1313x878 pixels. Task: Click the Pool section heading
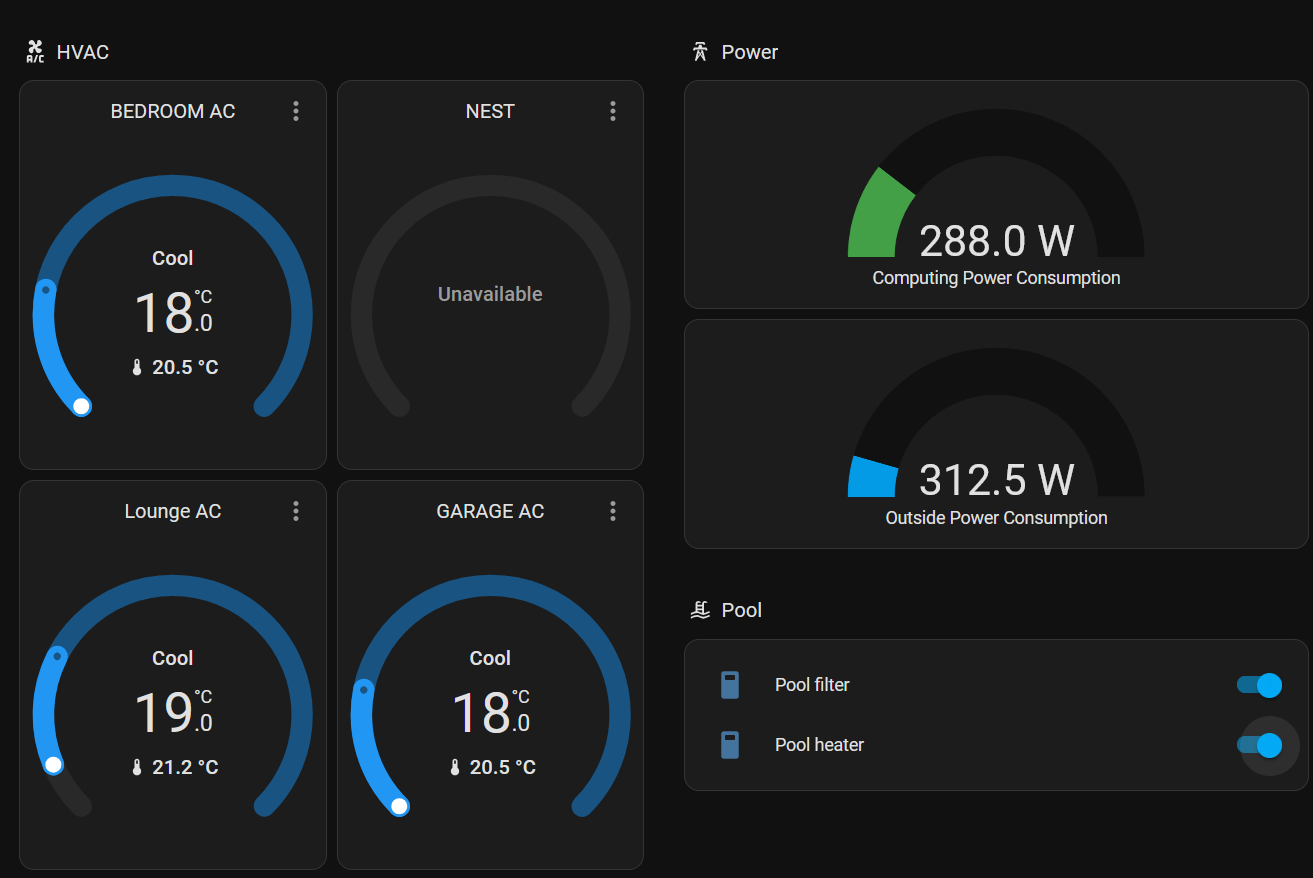pyautogui.click(x=742, y=610)
